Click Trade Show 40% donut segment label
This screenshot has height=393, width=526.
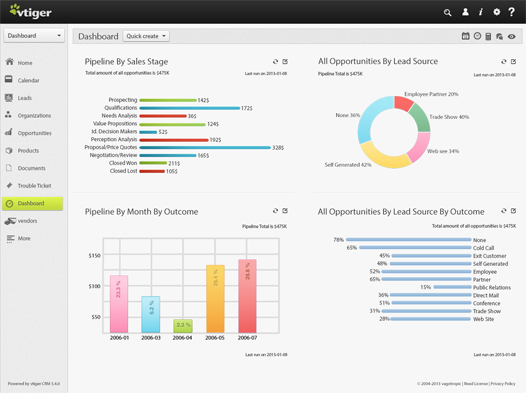[449, 117]
